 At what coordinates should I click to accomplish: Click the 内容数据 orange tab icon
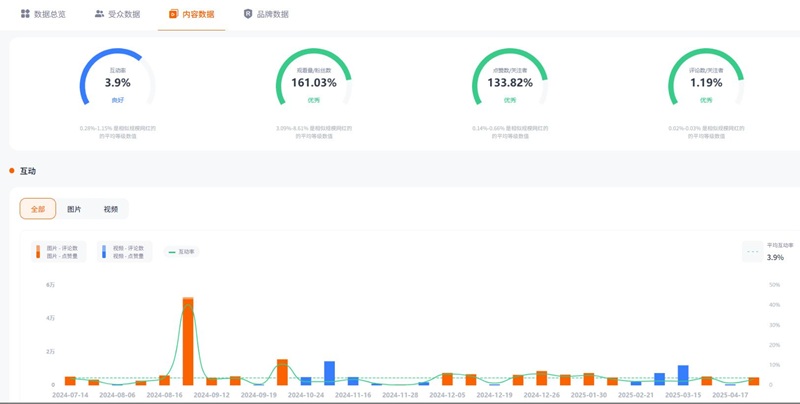pos(174,14)
